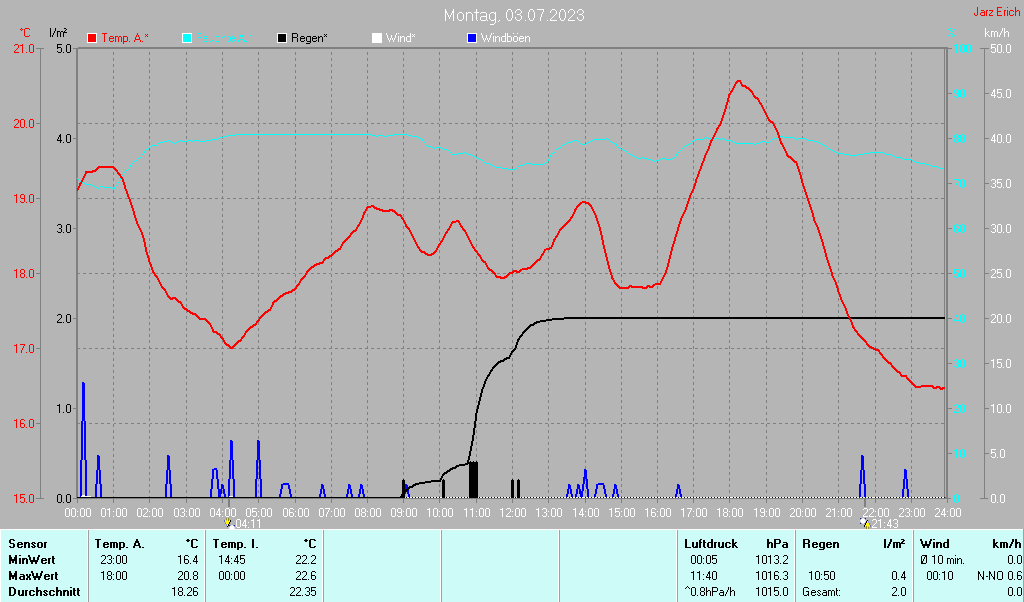Screen dimensions: 1024x602
Task: Click the Temp. A. legend label
Action: 125,38
